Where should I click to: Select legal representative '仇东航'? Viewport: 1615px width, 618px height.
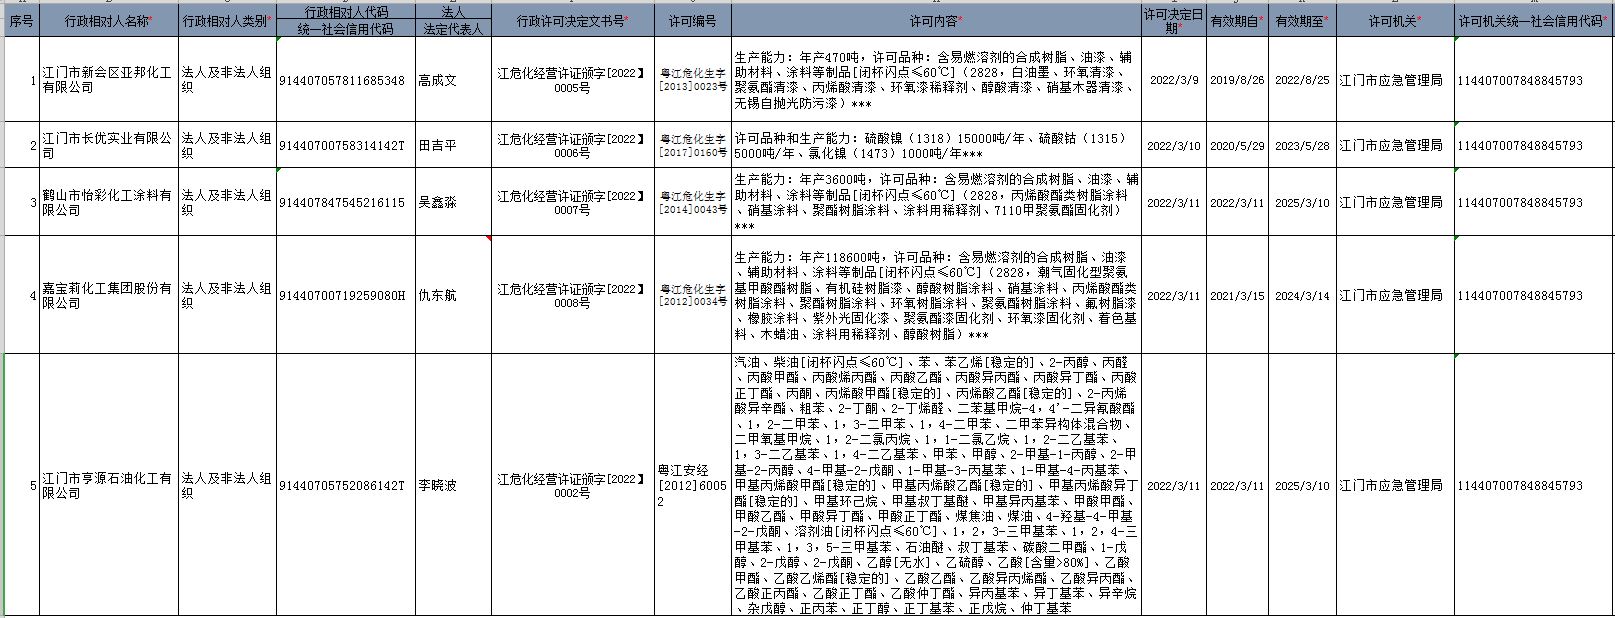point(453,295)
